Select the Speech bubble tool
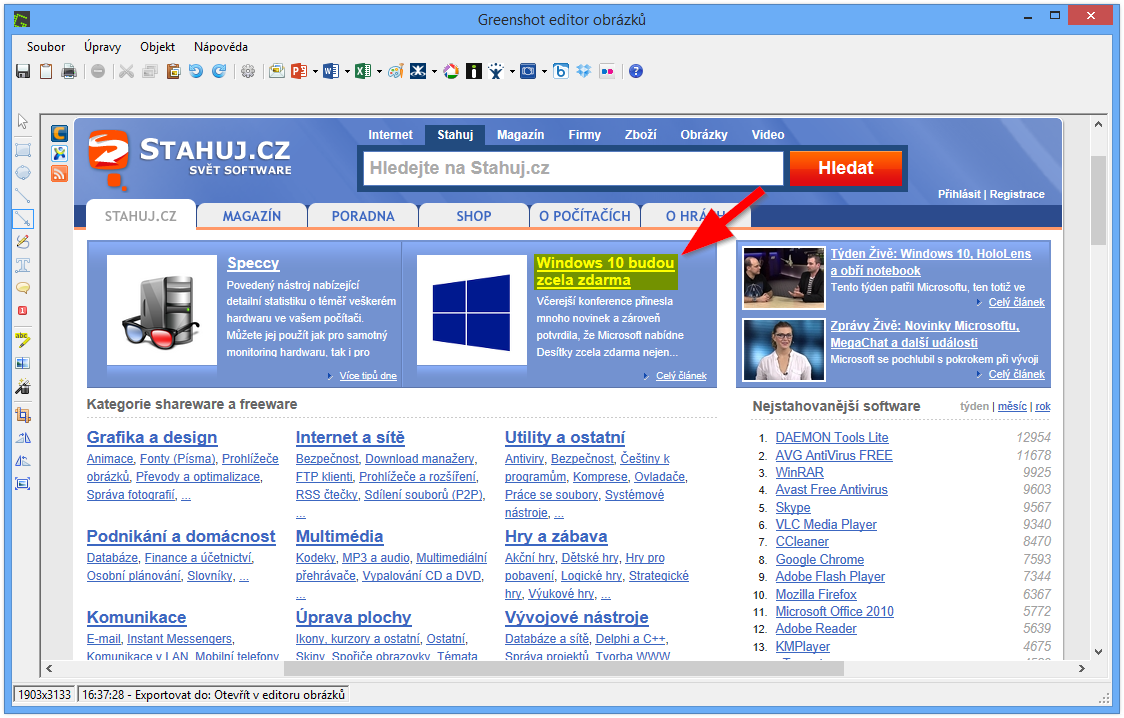This screenshot has width=1124, height=718. point(23,287)
